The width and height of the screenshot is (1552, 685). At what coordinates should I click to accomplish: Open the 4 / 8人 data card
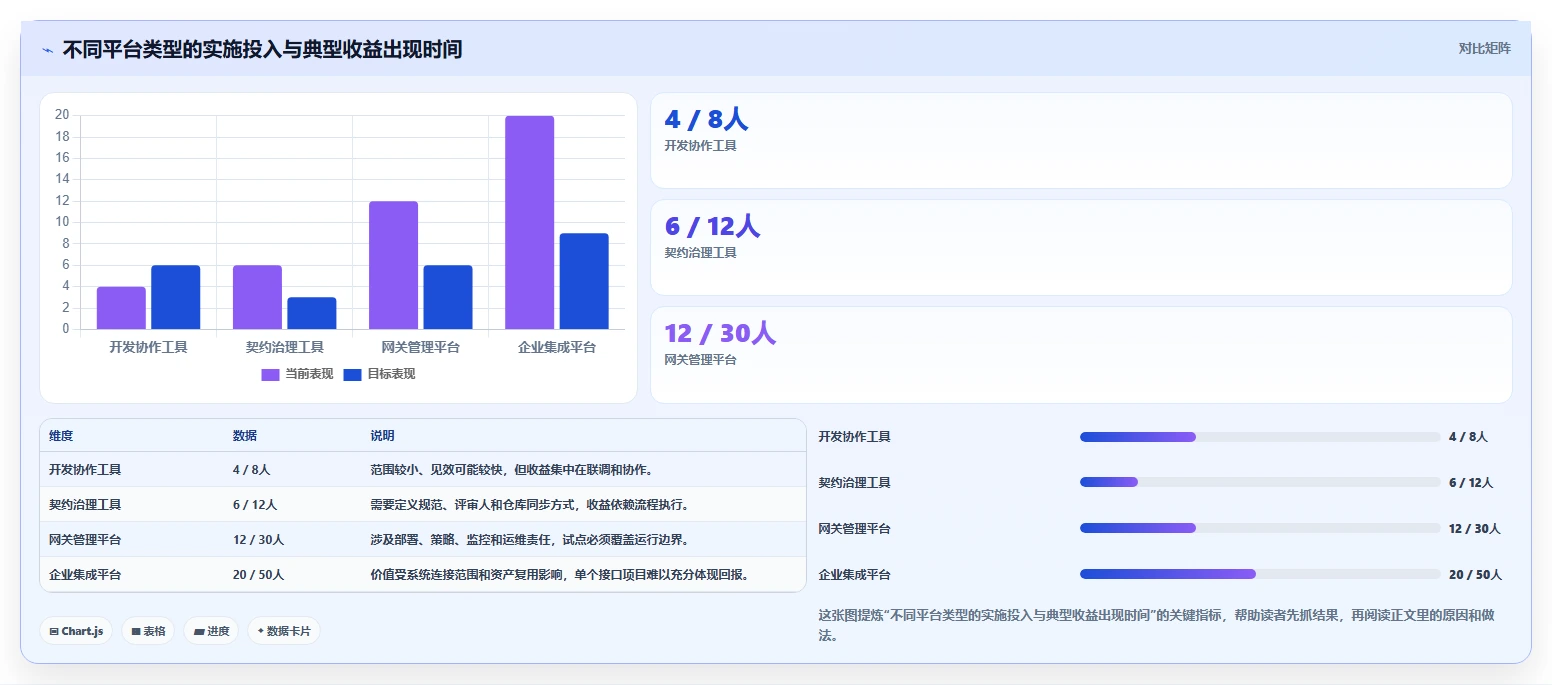tap(1081, 140)
